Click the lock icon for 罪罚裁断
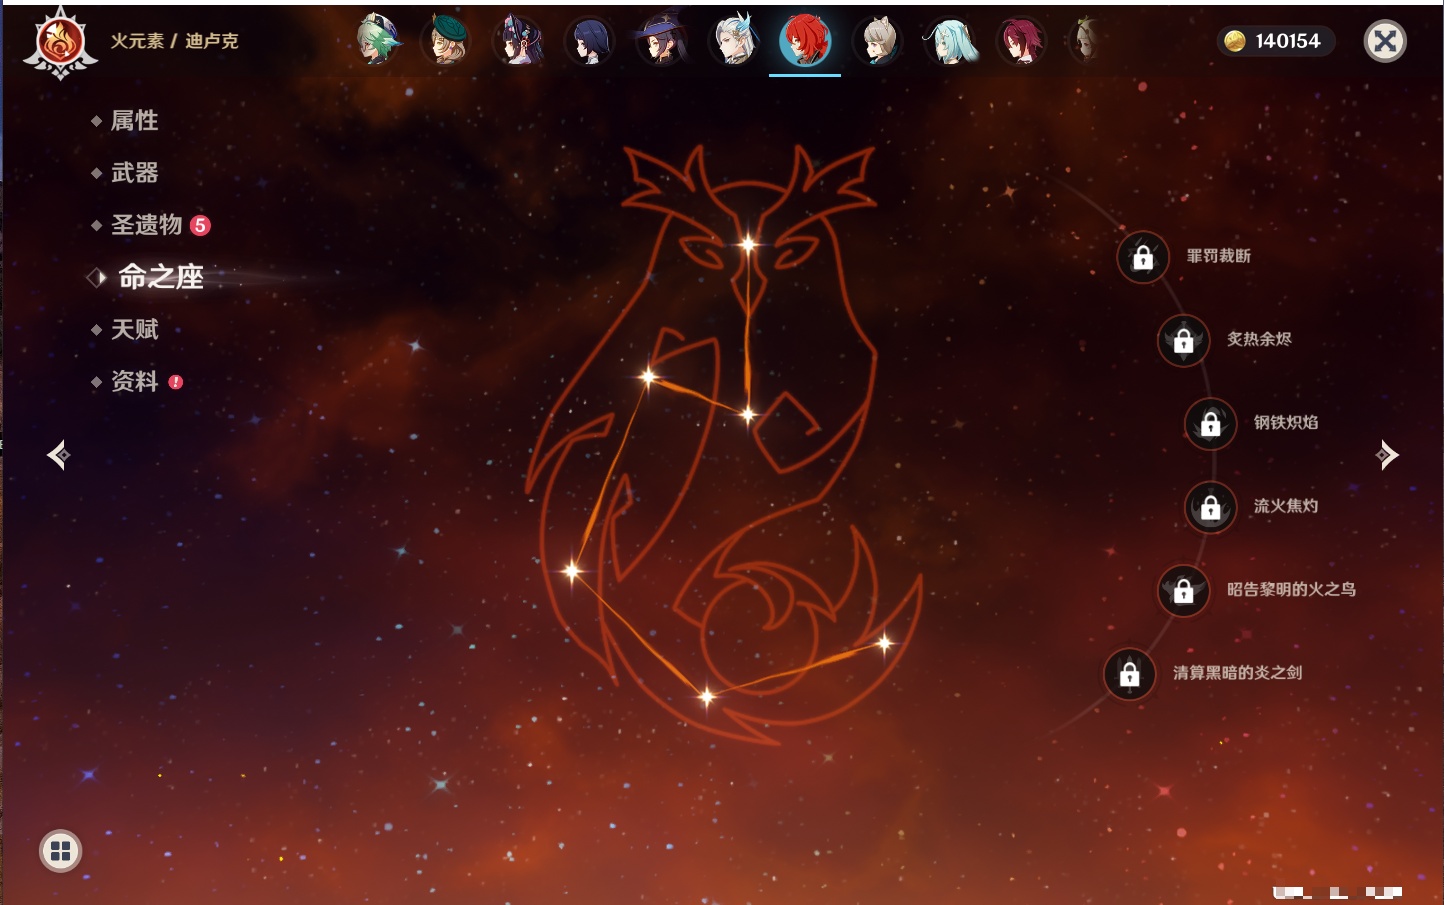The height and width of the screenshot is (905, 1444). 1143,257
